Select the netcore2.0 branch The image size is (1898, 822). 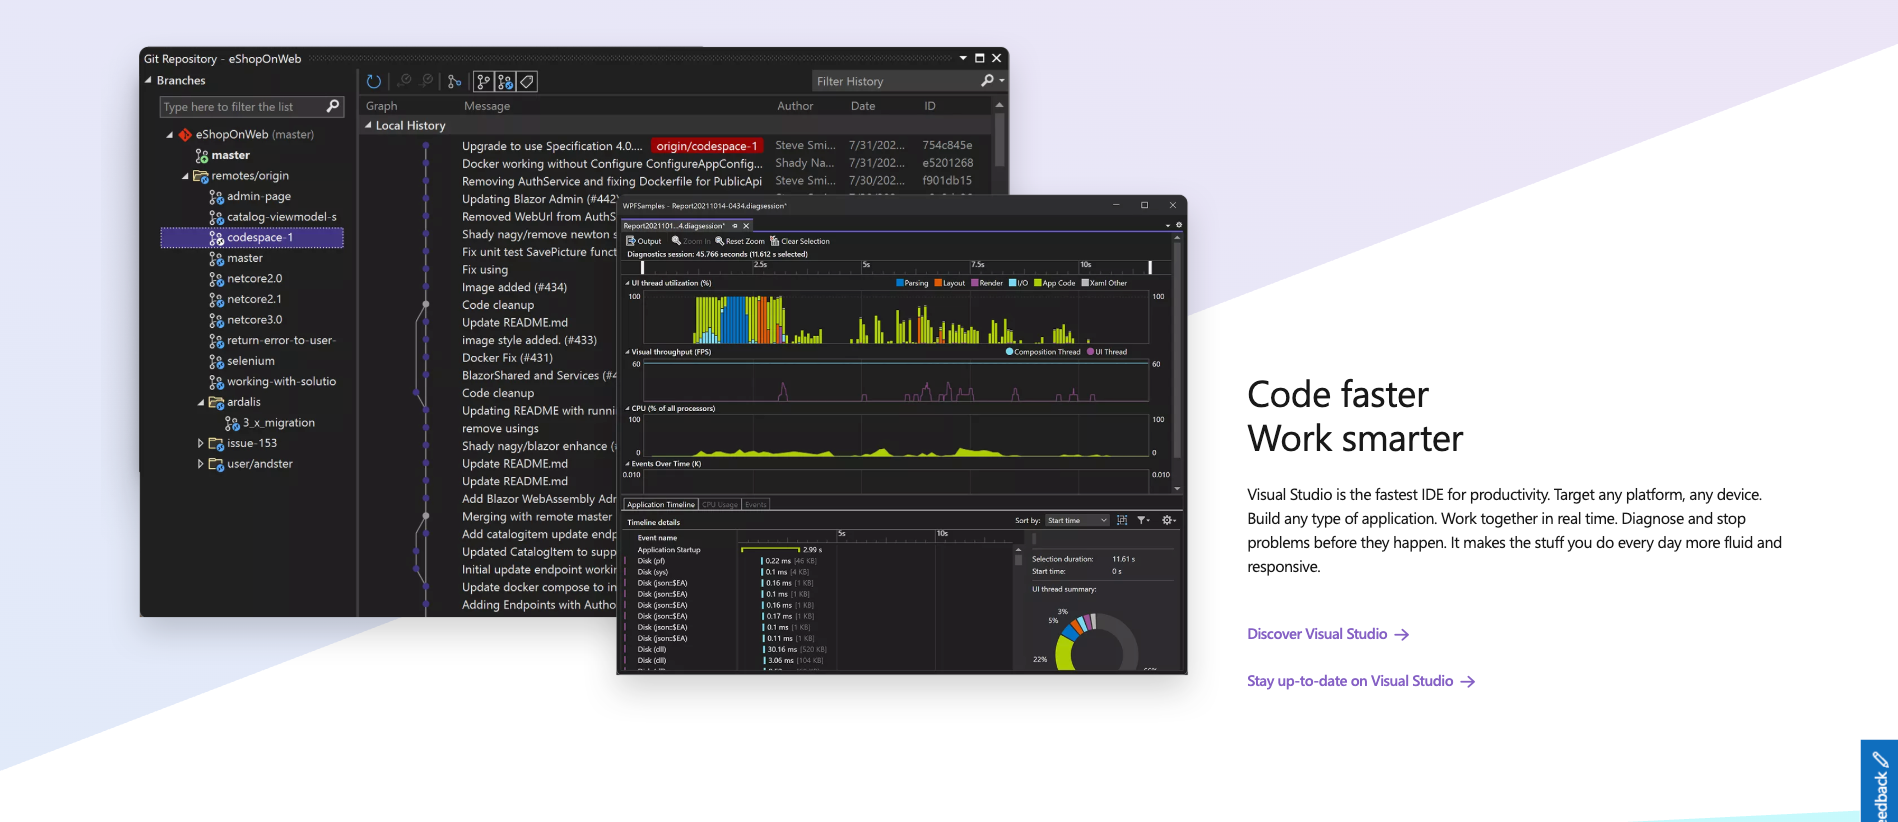point(254,278)
